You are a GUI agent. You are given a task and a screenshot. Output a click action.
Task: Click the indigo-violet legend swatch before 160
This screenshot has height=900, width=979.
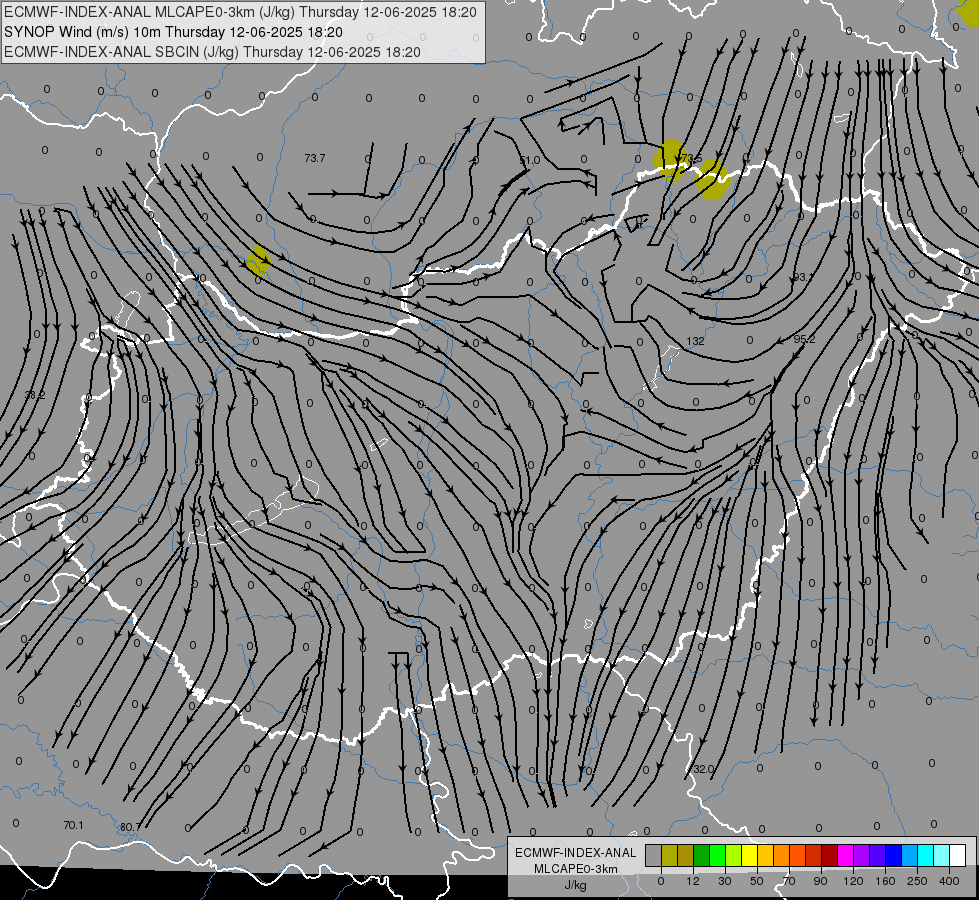[x=878, y=856]
